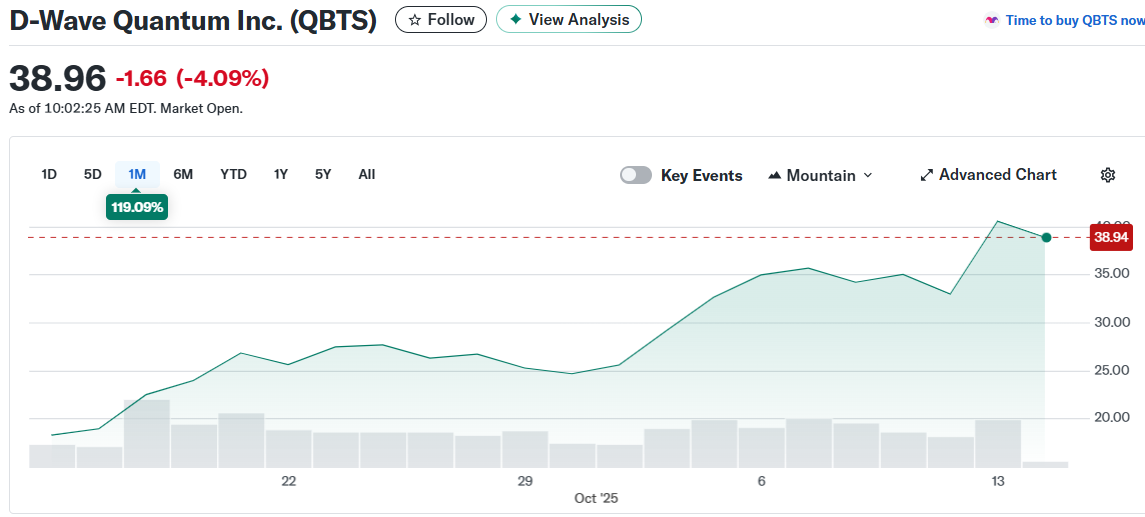The width and height of the screenshot is (1145, 517).
Task: Select the 5D time range
Action: click(93, 174)
